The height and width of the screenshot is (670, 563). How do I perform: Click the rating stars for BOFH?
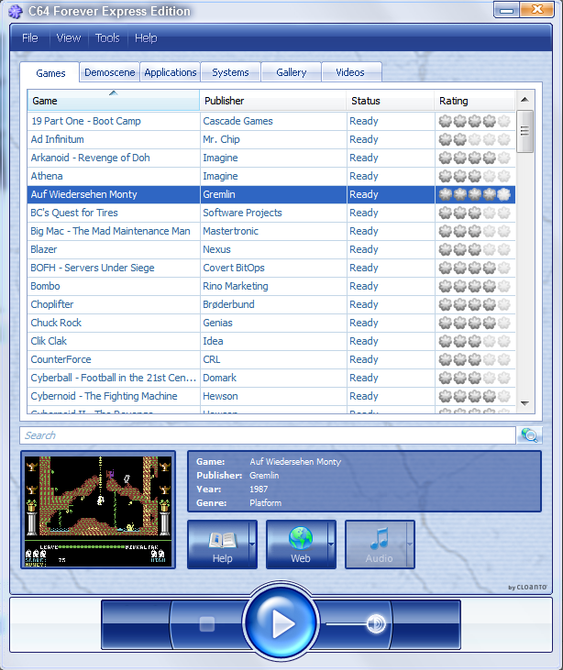click(475, 268)
